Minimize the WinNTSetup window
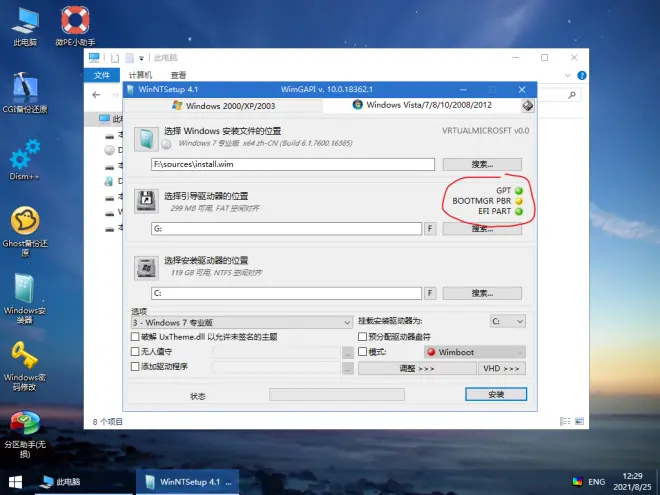Screen dimensions: 660x495 click(x=463, y=89)
